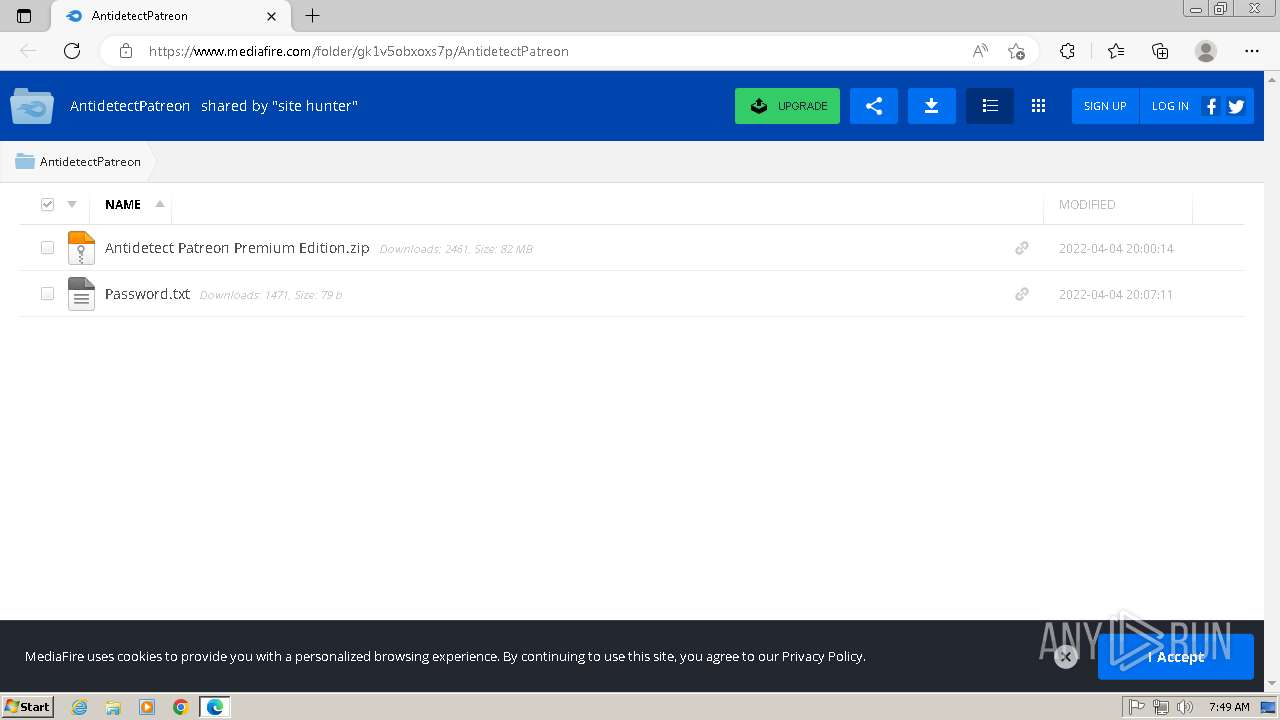Open Chrome from taskbar
The width and height of the screenshot is (1280, 720).
click(180, 707)
